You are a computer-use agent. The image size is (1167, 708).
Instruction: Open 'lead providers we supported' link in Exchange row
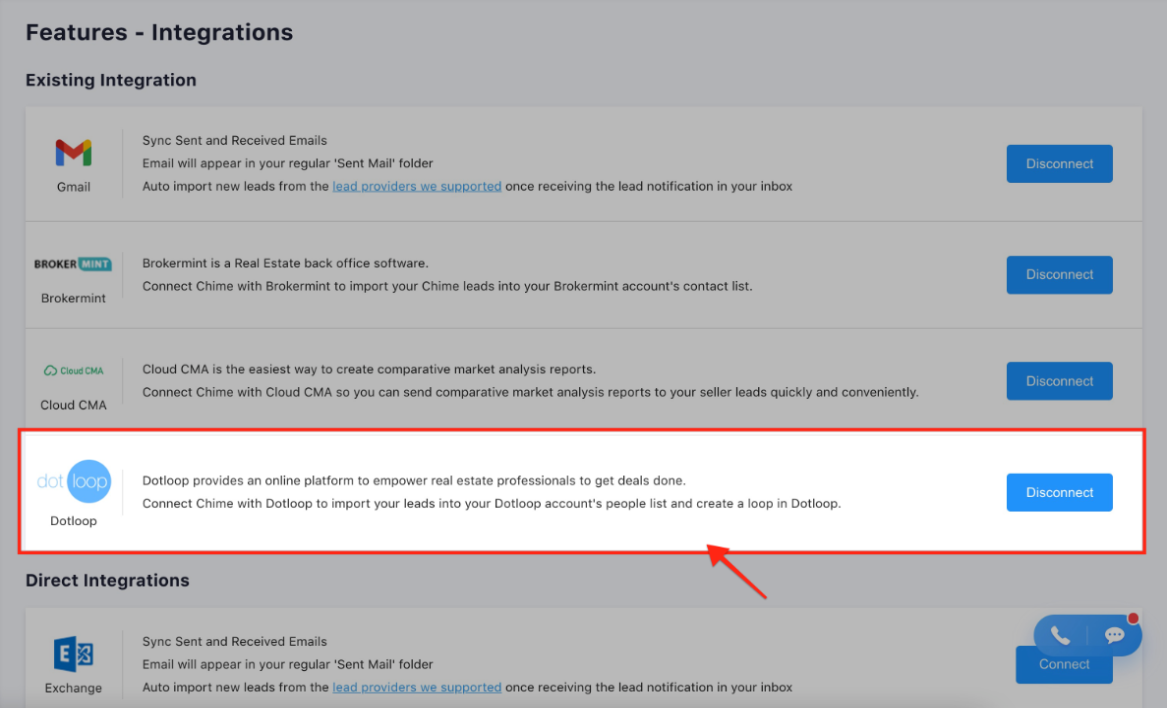[416, 687]
